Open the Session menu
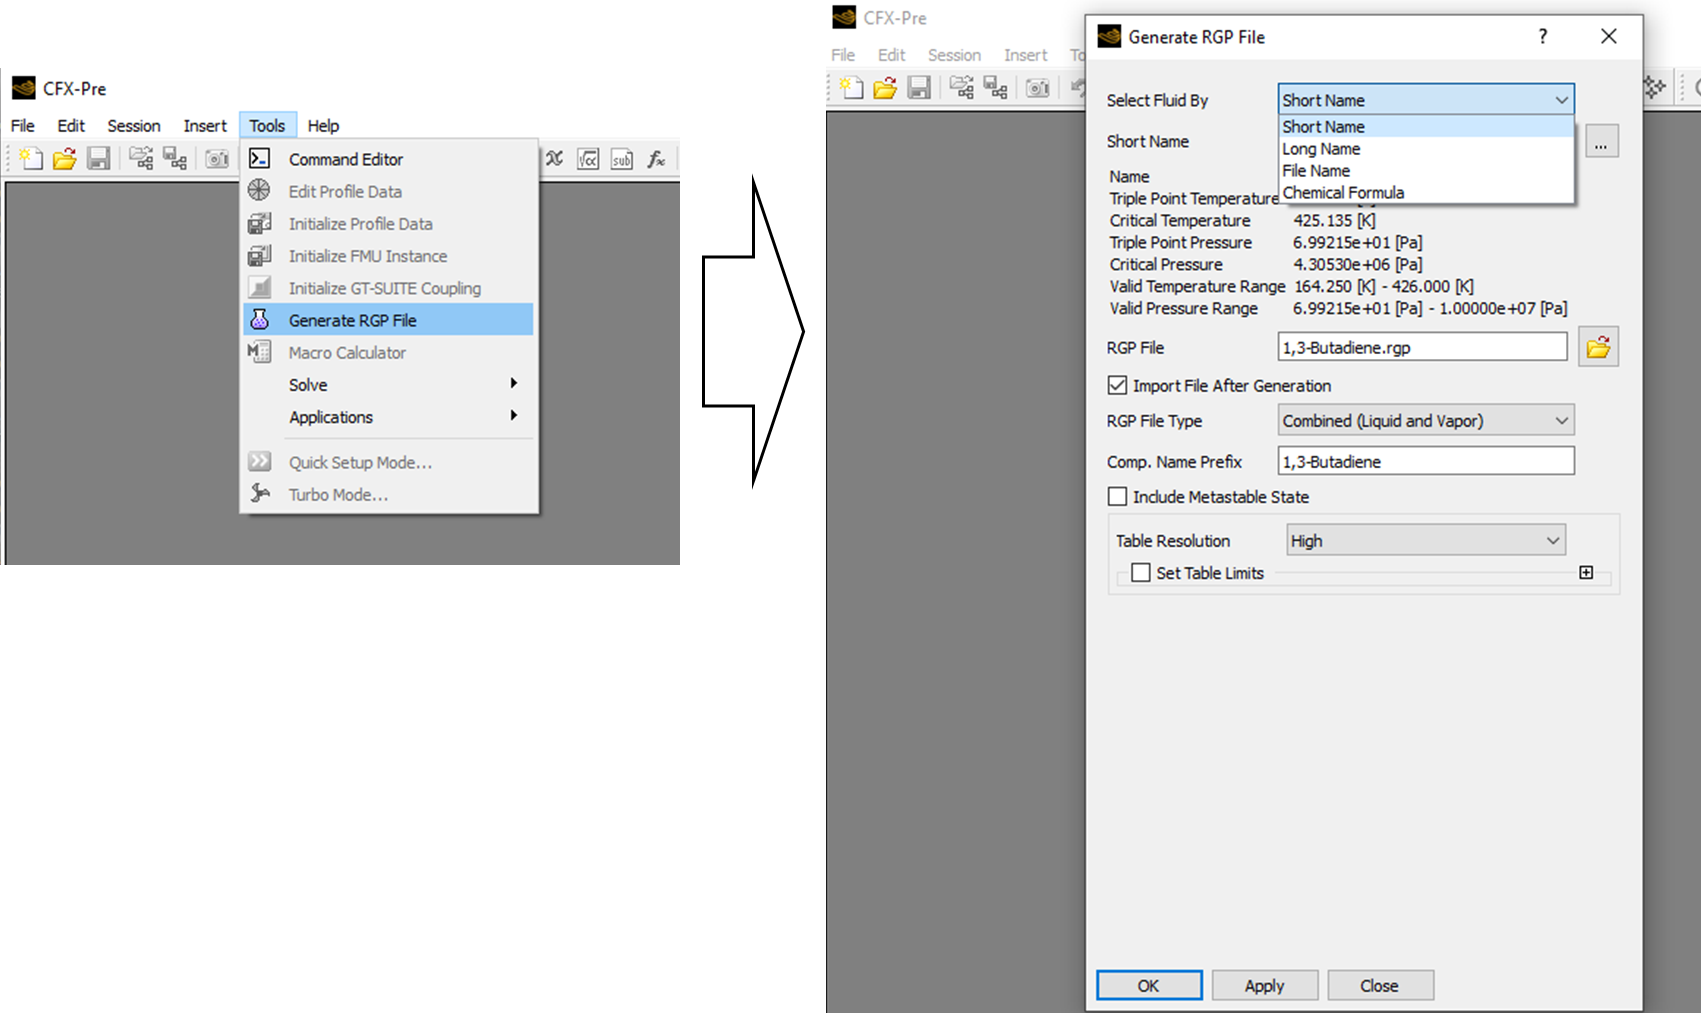The width and height of the screenshot is (1701, 1013). pos(133,125)
